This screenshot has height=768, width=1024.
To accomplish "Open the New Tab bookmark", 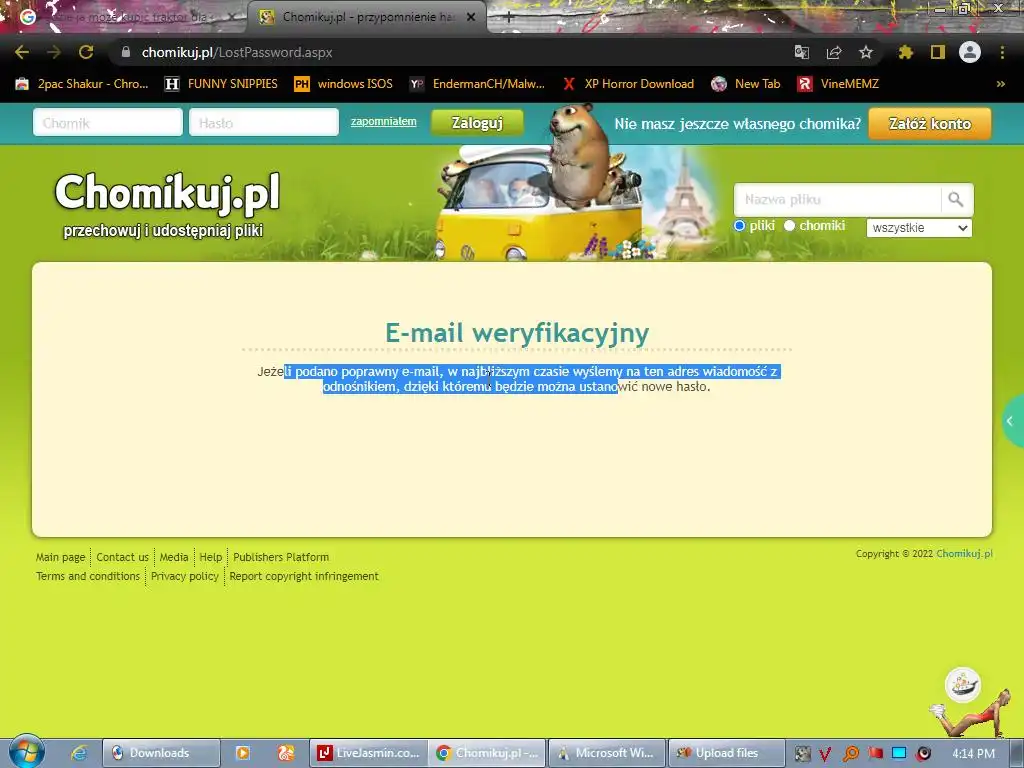I will 746,84.
